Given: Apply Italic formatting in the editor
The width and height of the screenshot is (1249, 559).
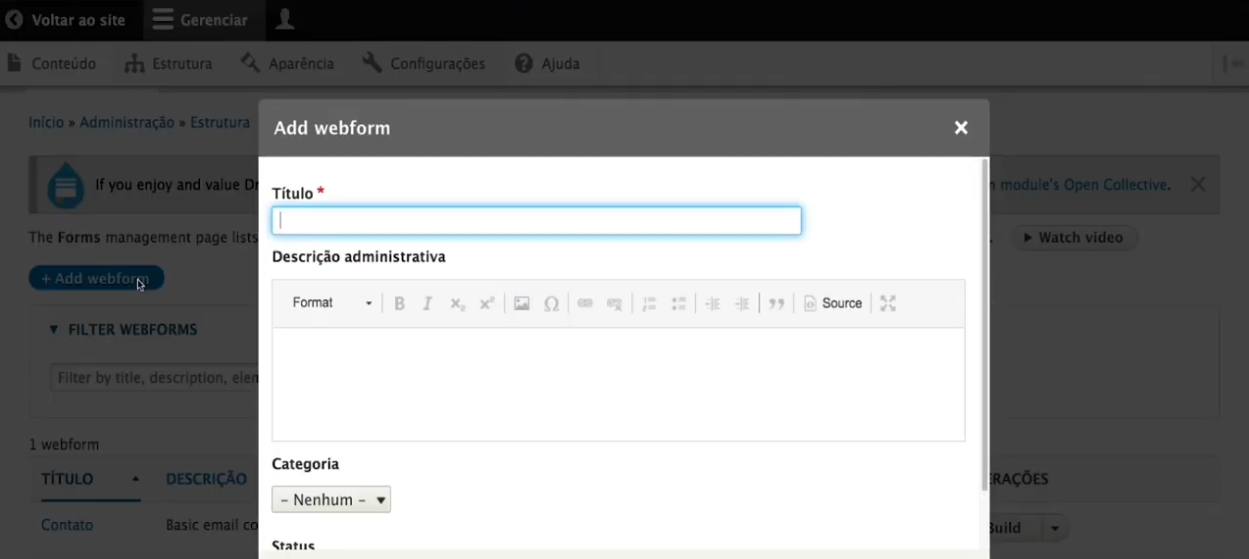Looking at the screenshot, I should 427,303.
